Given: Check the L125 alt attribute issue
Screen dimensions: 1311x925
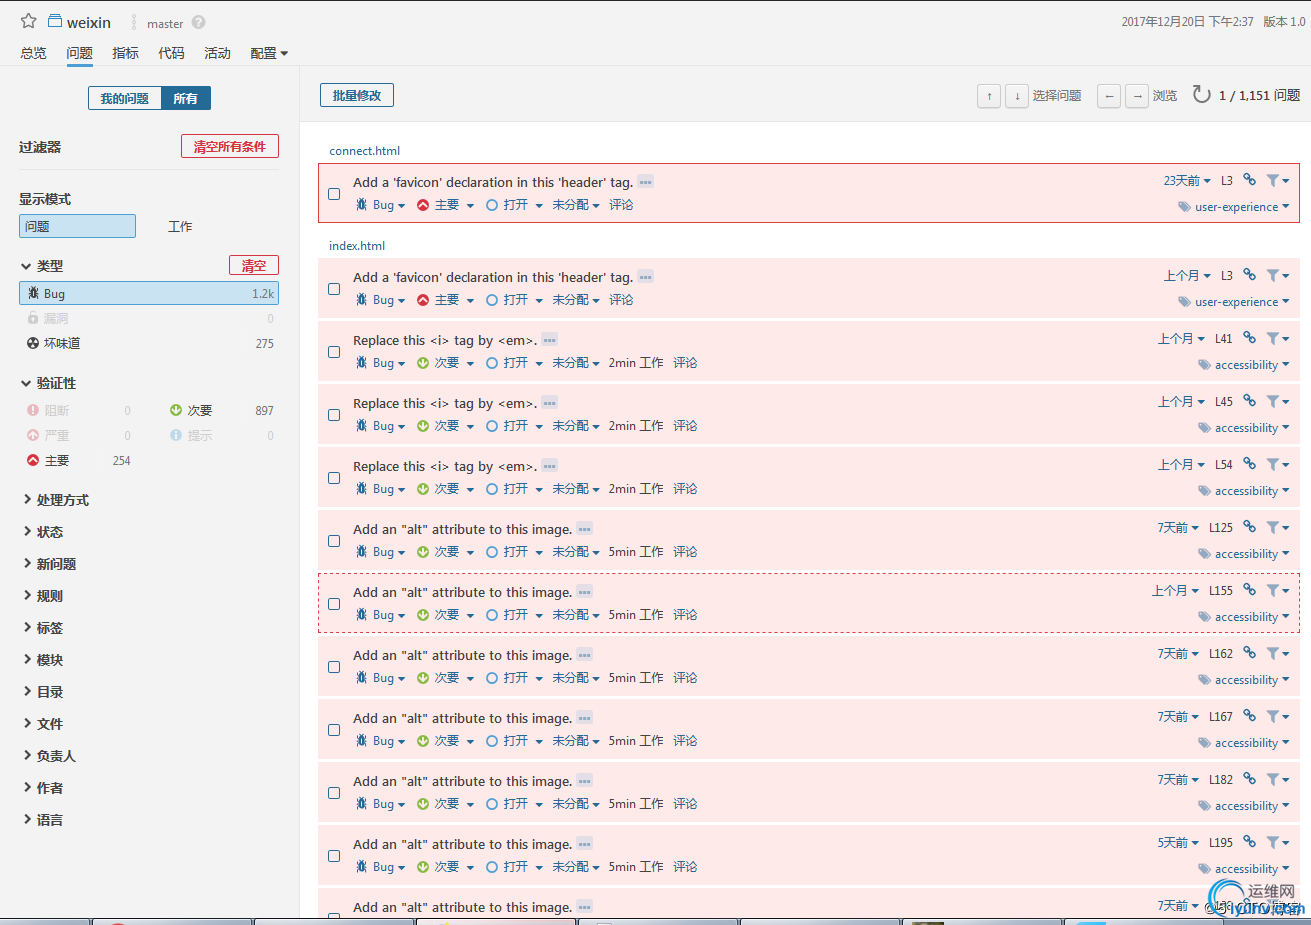Looking at the screenshot, I should click(x=334, y=541).
